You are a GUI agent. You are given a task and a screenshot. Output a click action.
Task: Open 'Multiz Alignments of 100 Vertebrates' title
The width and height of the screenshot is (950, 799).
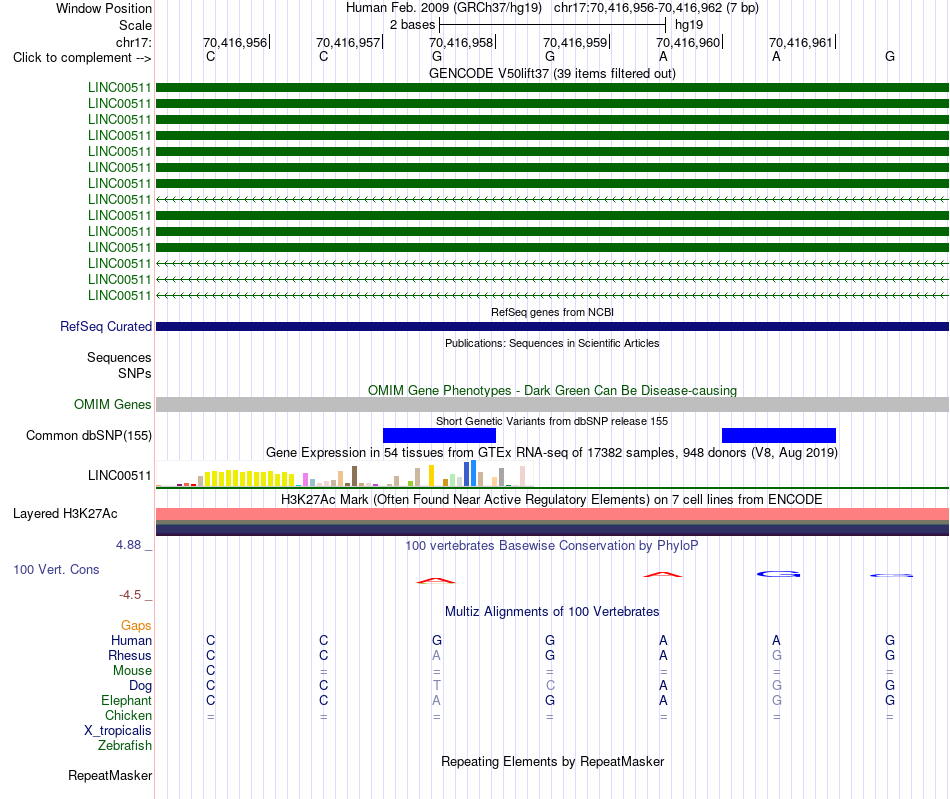click(552, 611)
